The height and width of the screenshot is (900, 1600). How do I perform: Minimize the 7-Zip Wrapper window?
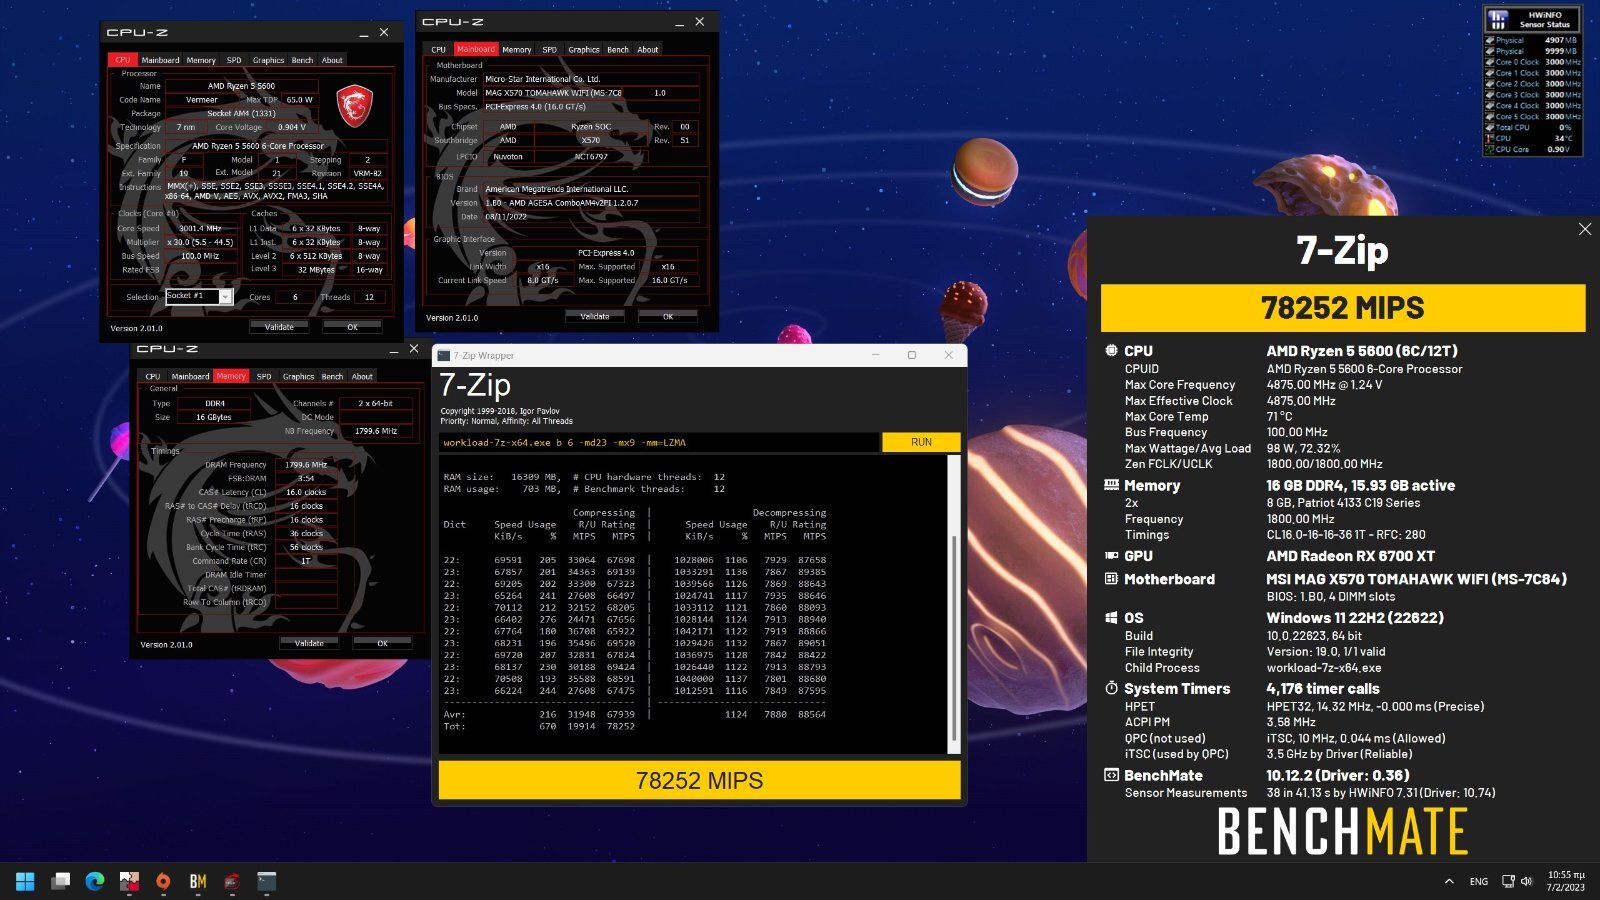tap(875, 355)
